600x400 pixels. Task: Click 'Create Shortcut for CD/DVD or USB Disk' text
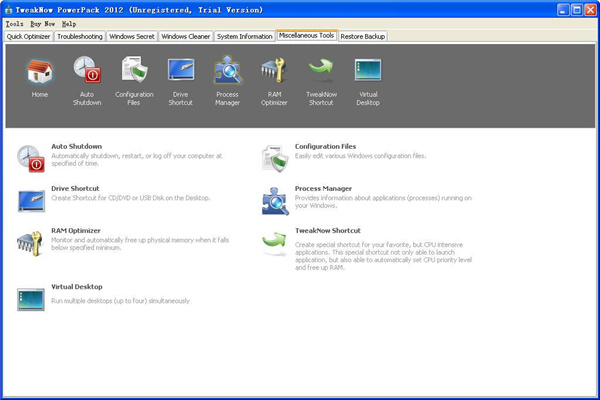coord(130,198)
